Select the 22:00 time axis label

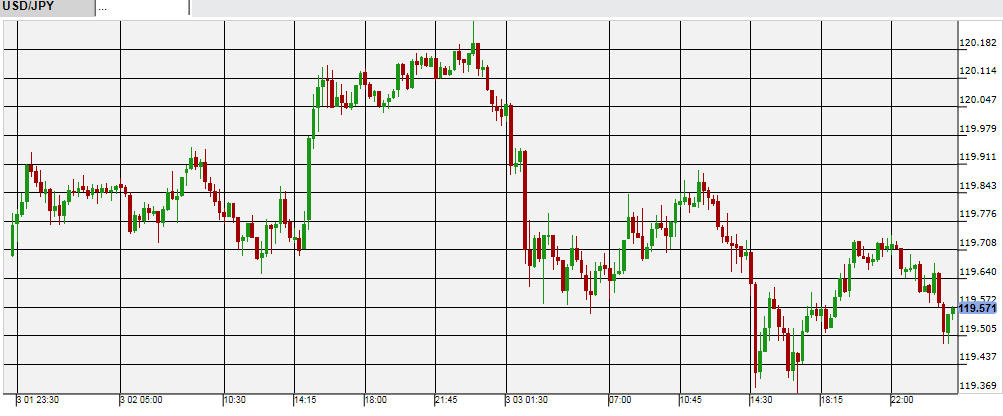point(902,400)
